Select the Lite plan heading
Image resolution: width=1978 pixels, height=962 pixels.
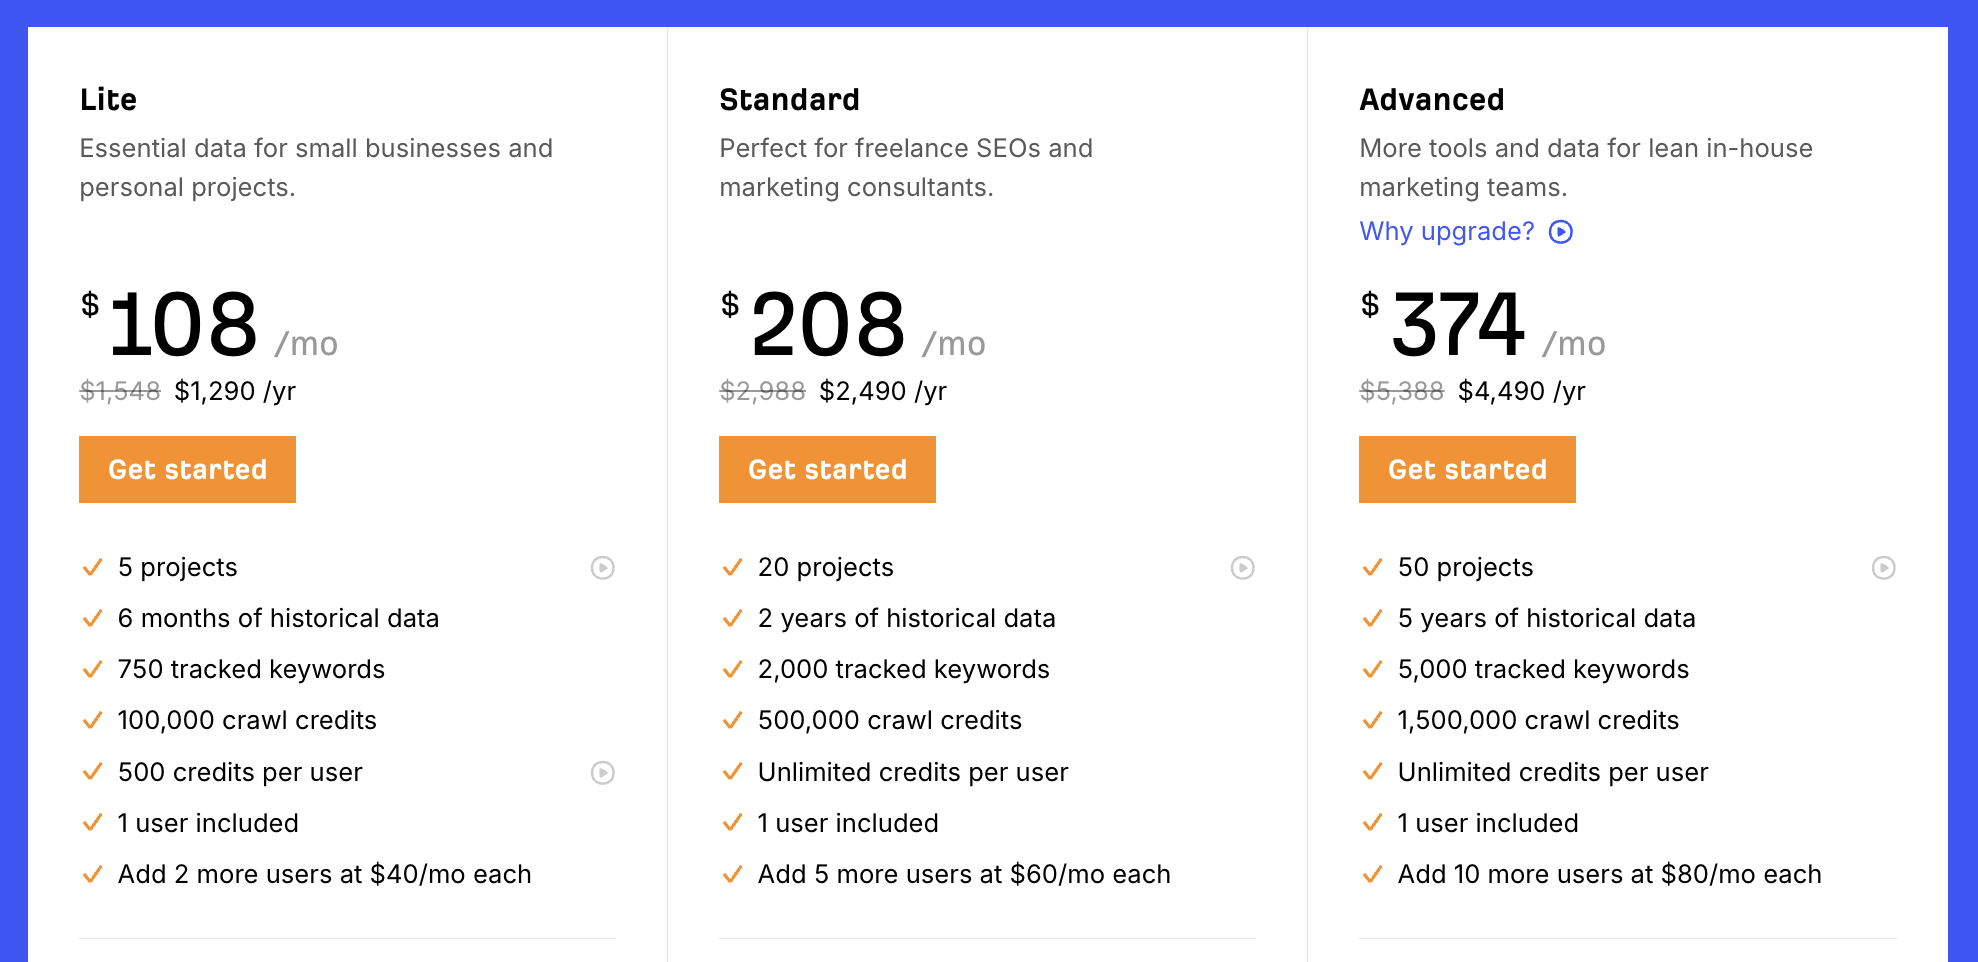(108, 100)
